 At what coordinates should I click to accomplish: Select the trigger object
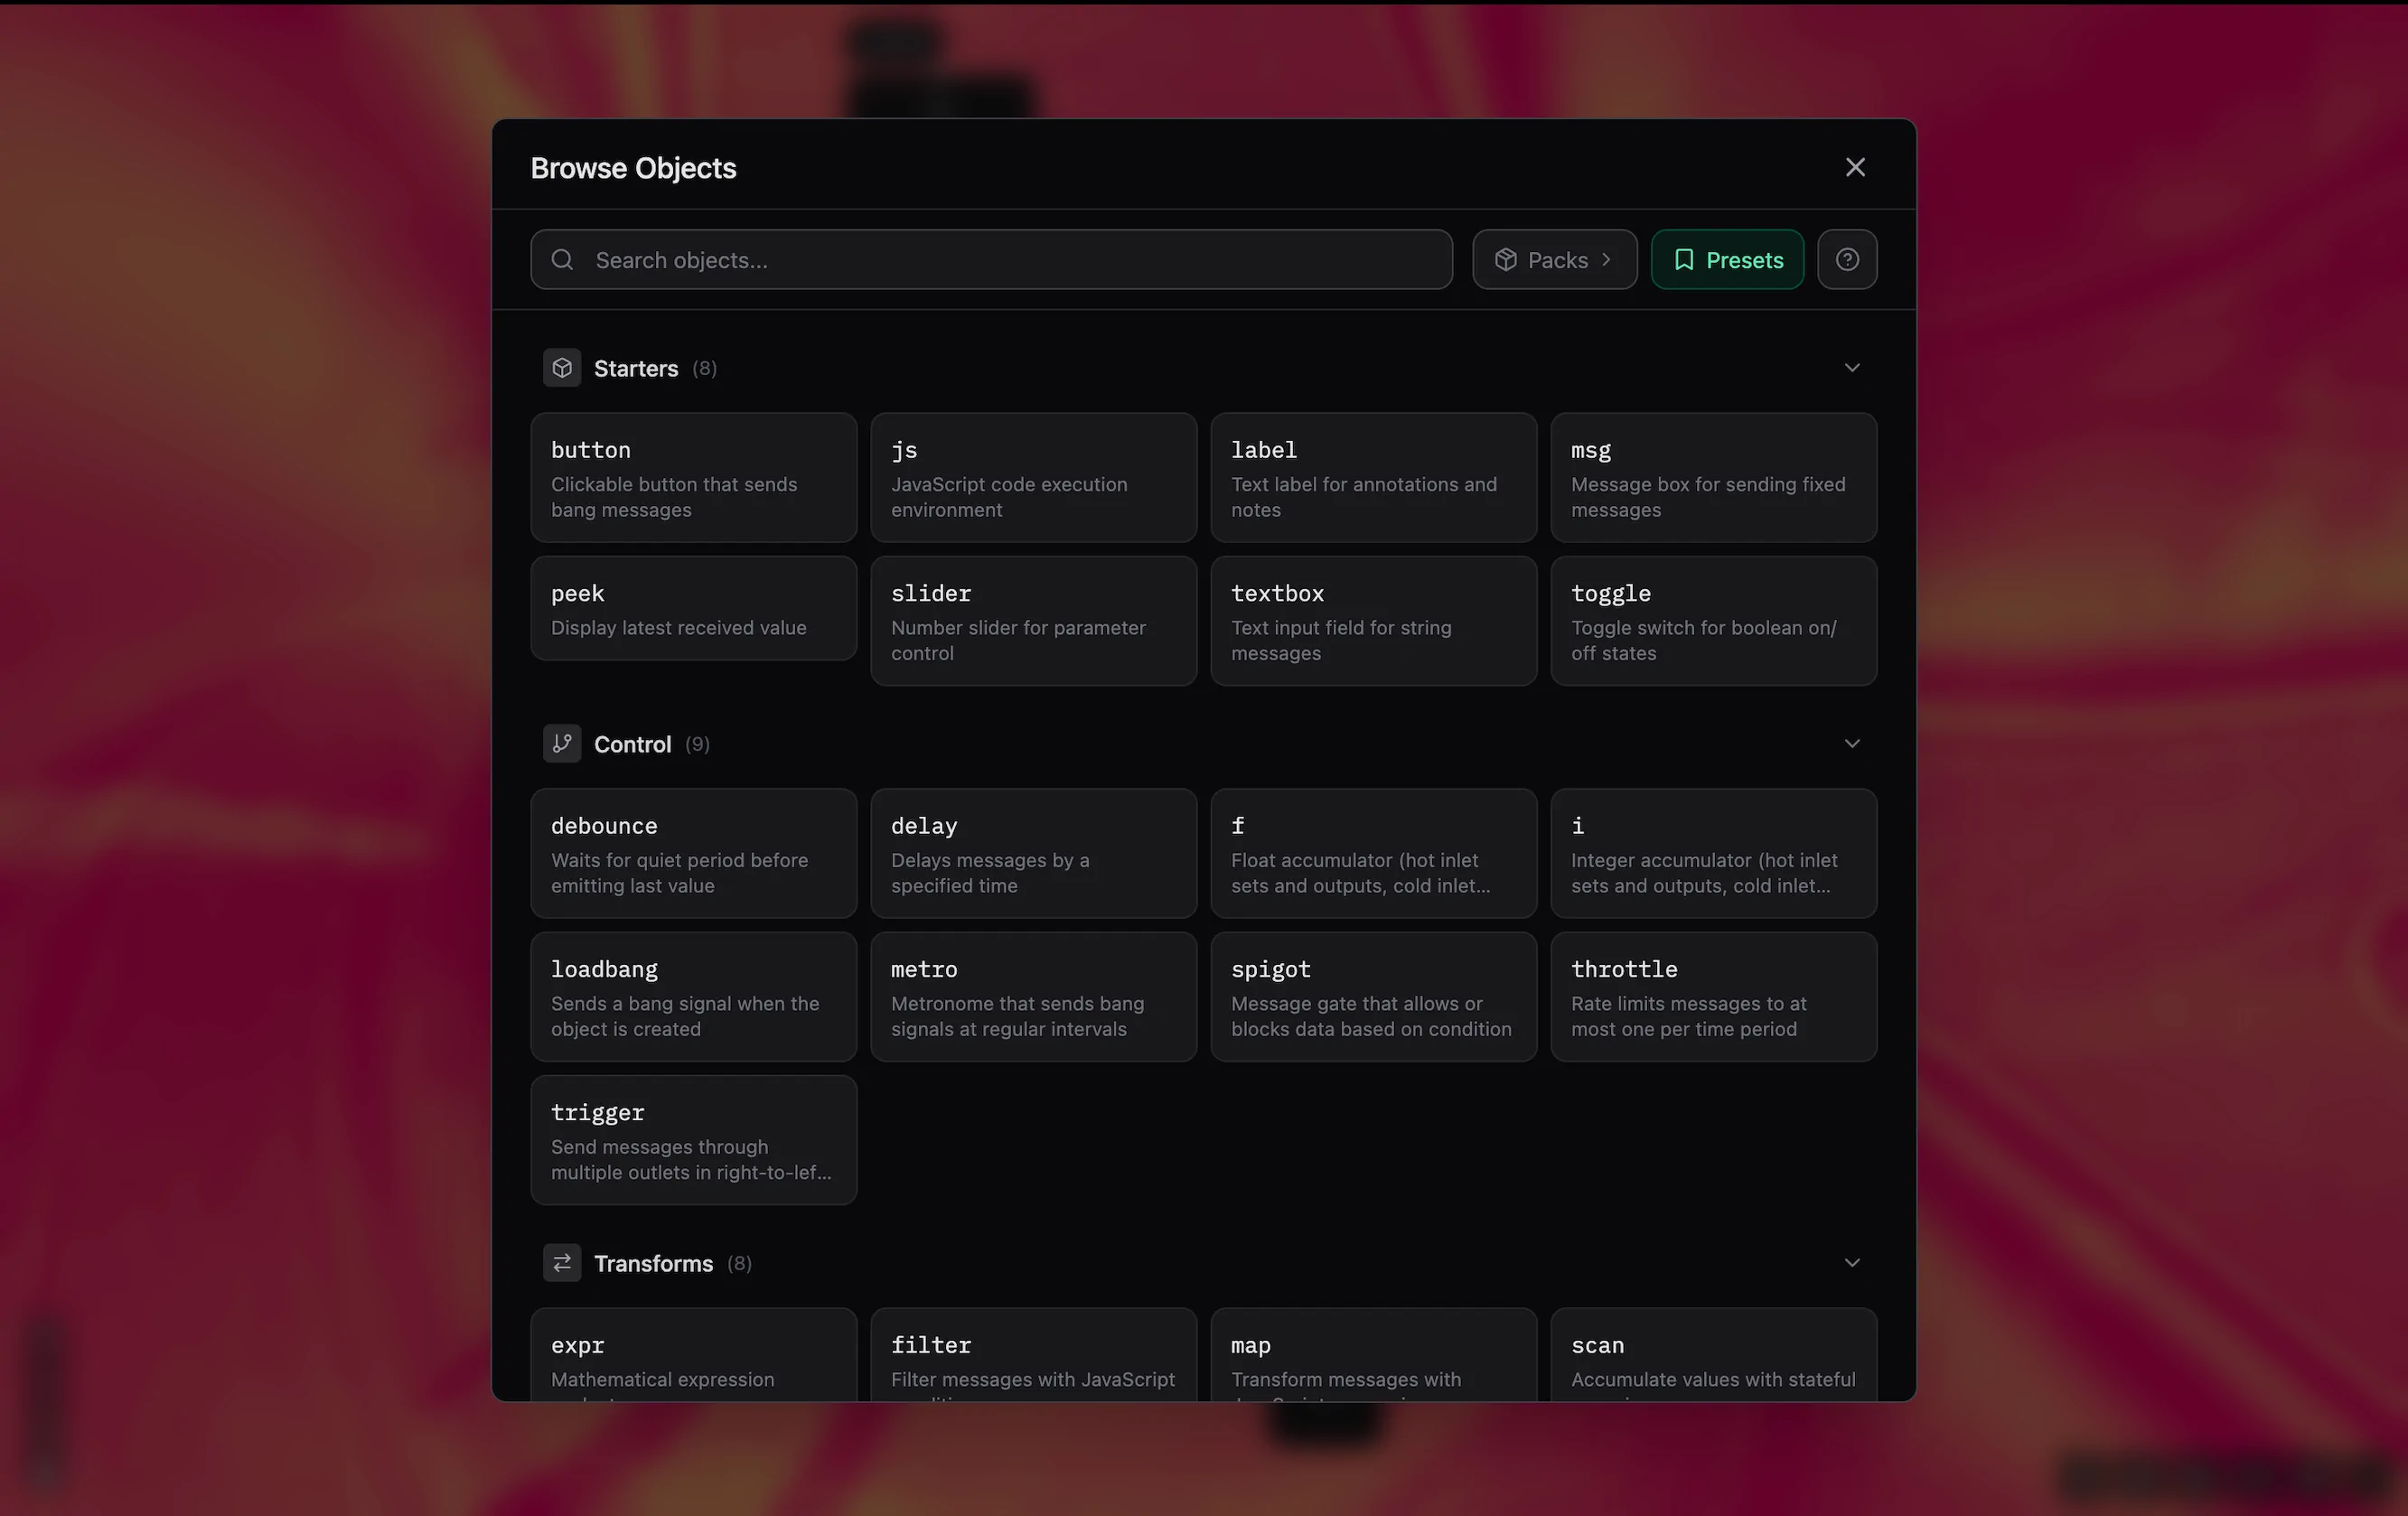(x=693, y=1140)
